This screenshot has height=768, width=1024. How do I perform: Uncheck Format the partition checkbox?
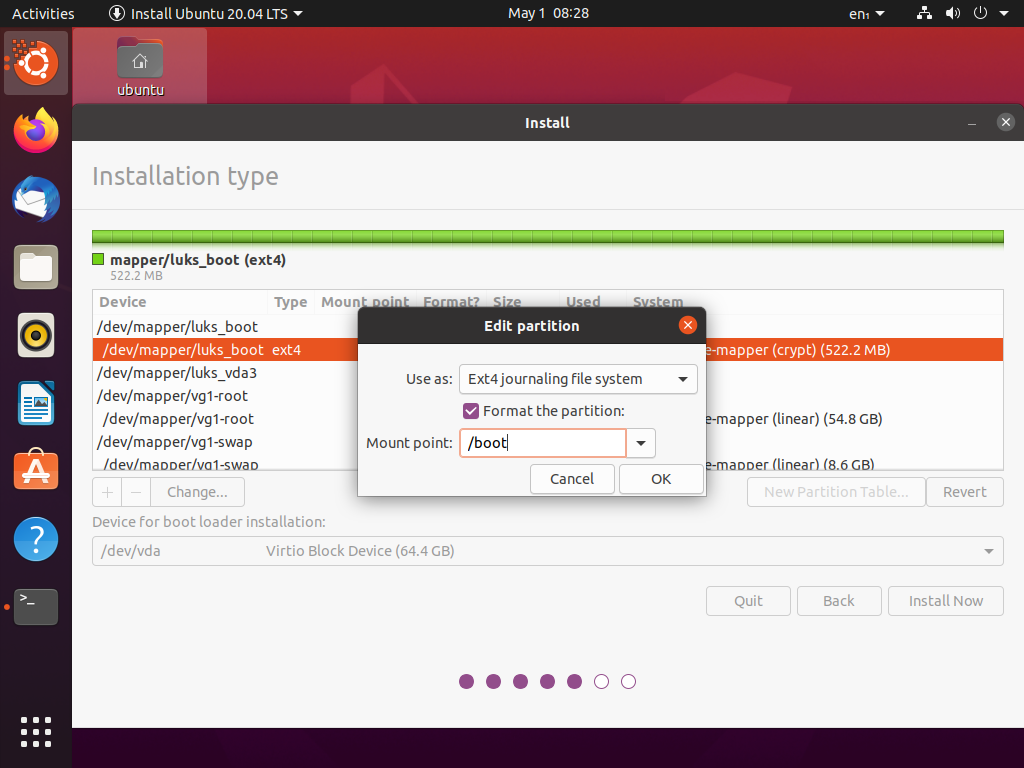tap(471, 411)
